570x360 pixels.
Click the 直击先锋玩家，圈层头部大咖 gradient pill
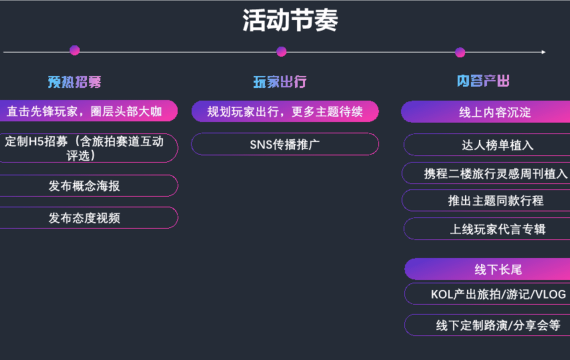(x=88, y=111)
